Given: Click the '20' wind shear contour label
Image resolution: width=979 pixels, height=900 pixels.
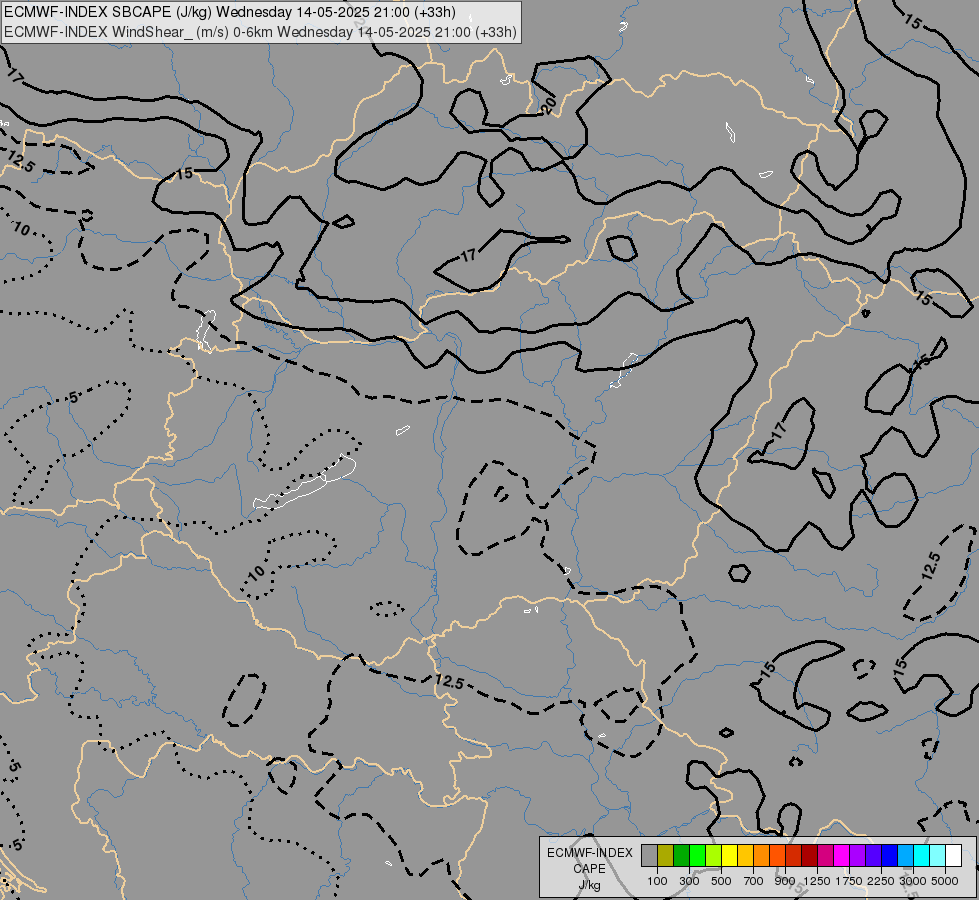Looking at the screenshot, I should pyautogui.click(x=548, y=106).
